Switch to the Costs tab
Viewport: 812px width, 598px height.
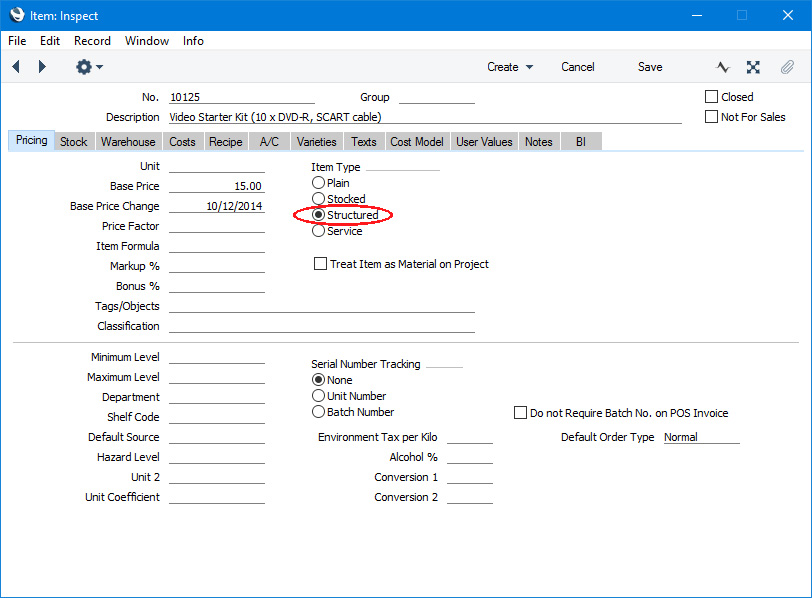[x=182, y=142]
